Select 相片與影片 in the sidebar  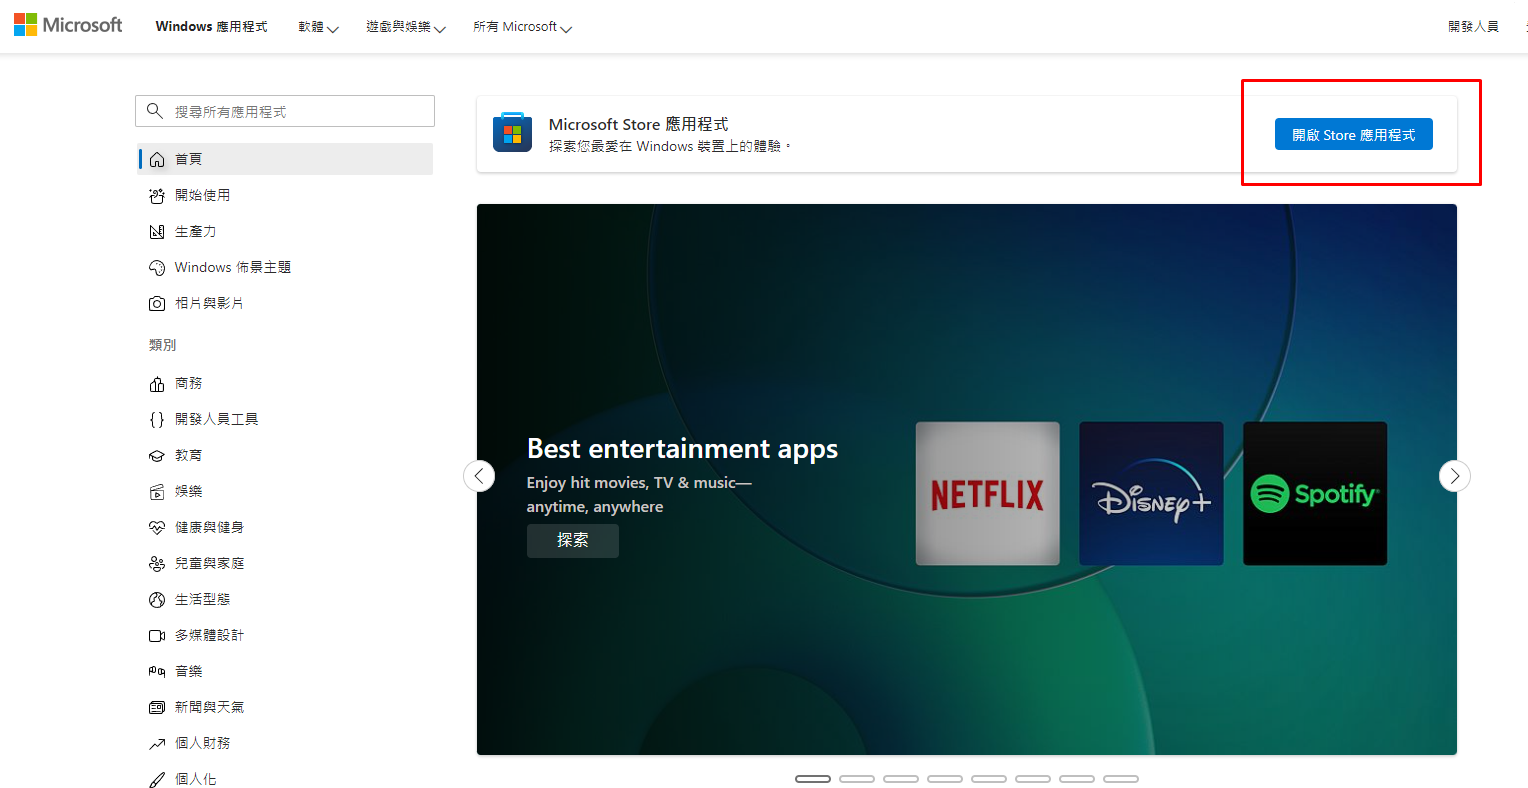285,303
